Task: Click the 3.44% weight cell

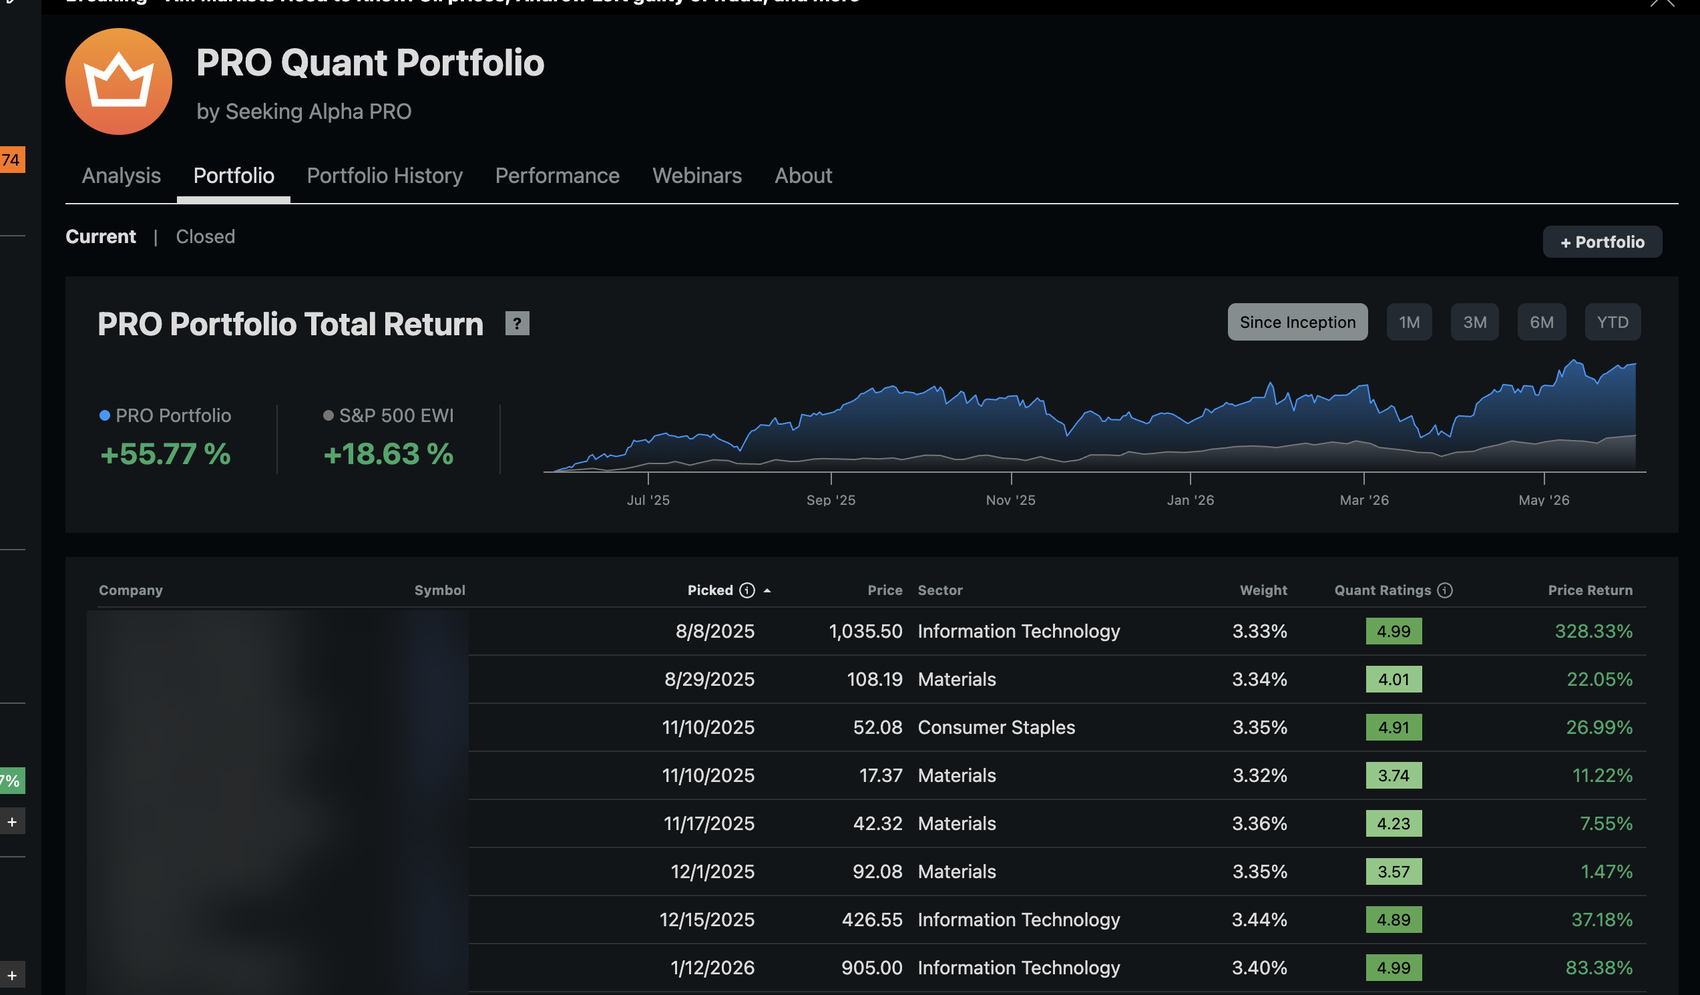Action: tap(1259, 919)
